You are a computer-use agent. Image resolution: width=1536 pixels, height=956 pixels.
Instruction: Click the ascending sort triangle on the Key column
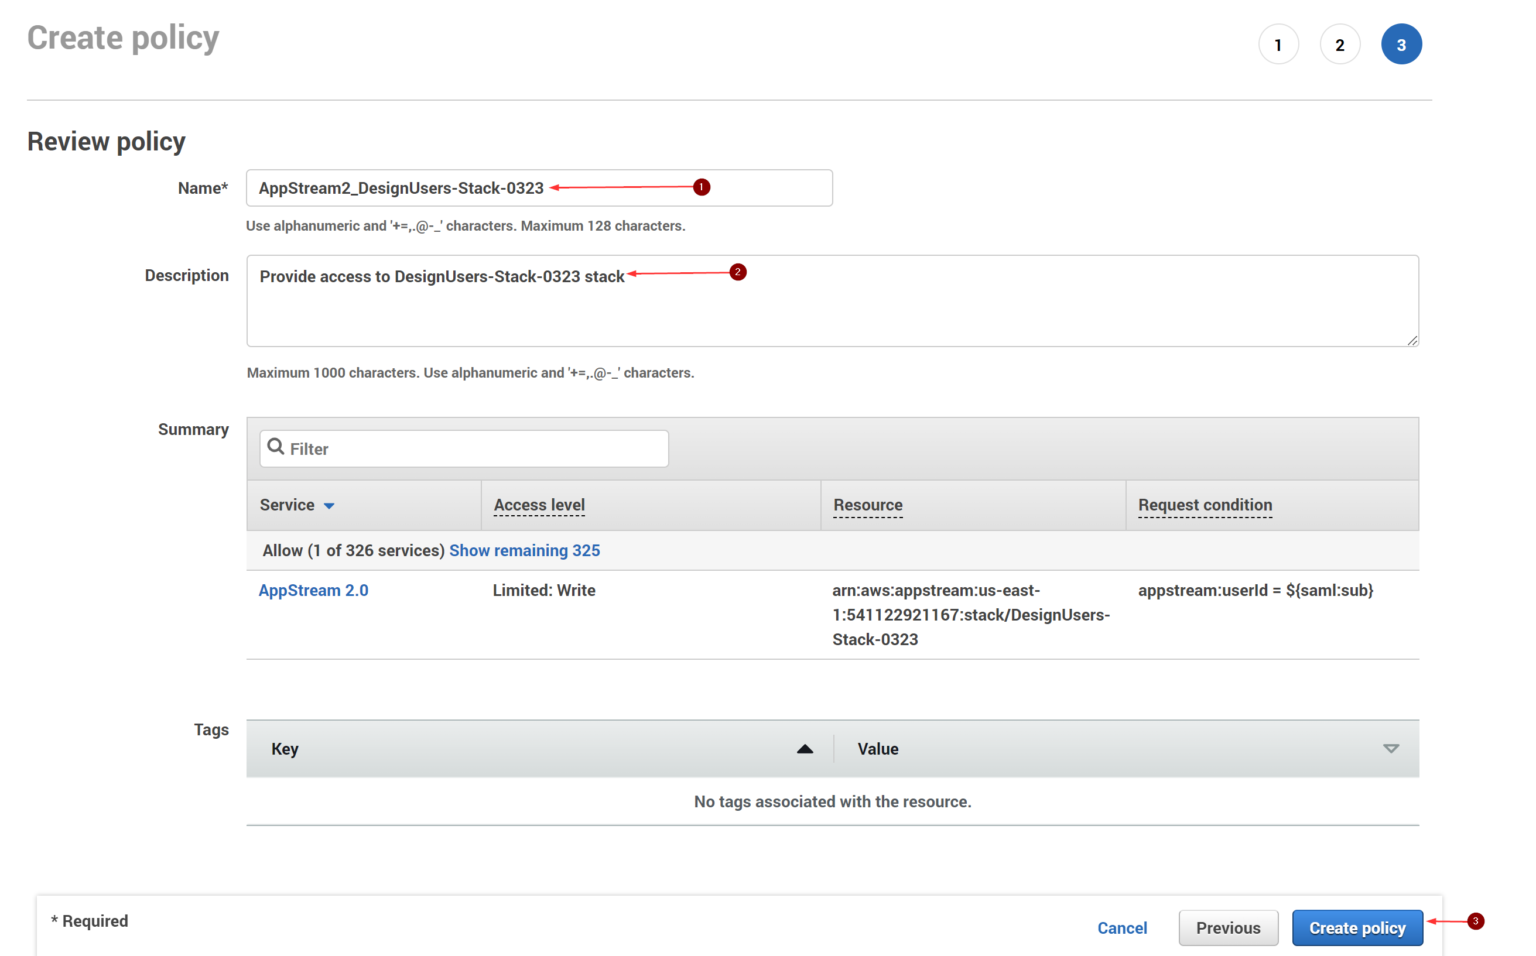[805, 748]
